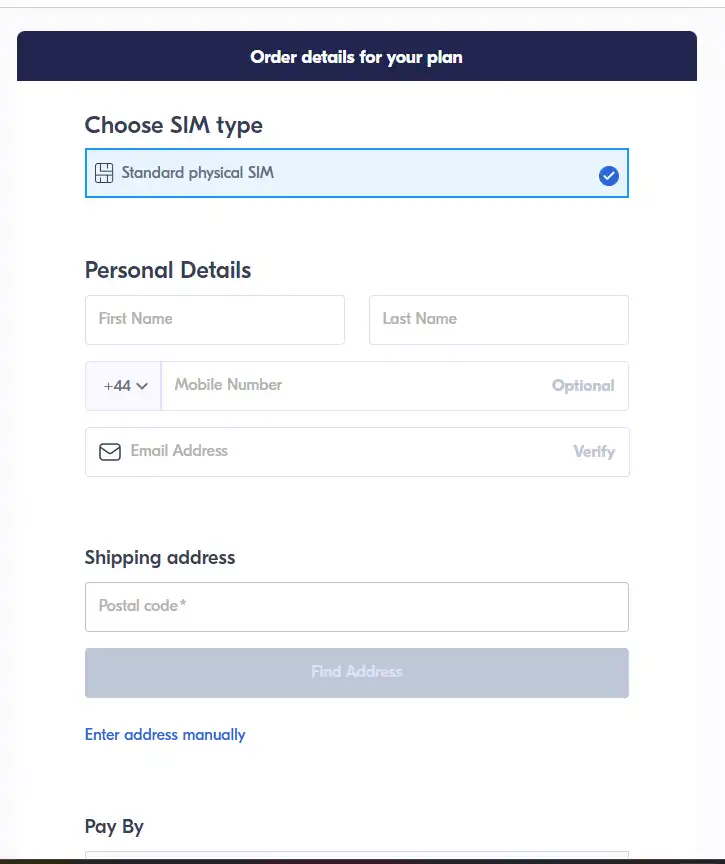Click the Optional label in mobile field
Image resolution: width=725 pixels, height=864 pixels.
(x=583, y=386)
